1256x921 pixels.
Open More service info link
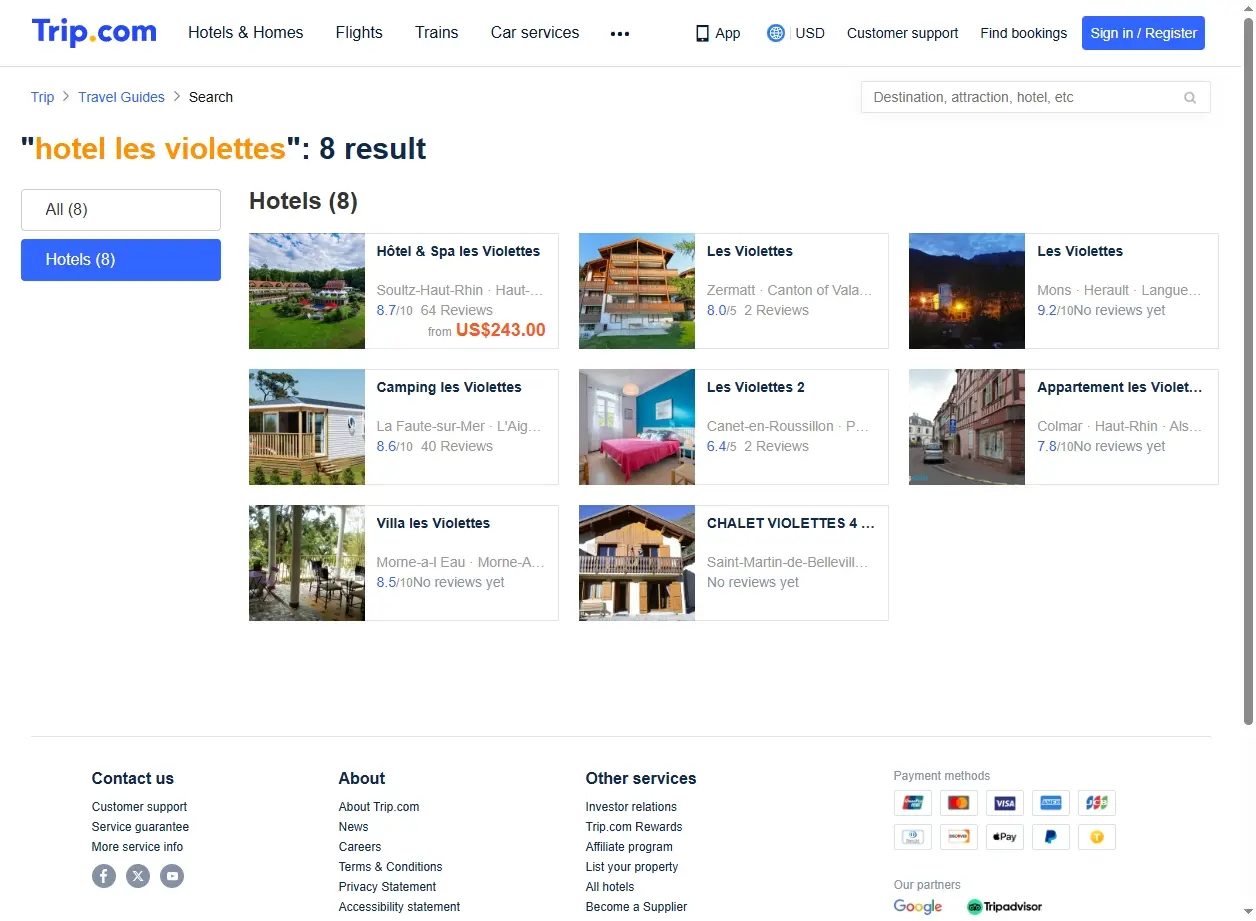pos(137,847)
